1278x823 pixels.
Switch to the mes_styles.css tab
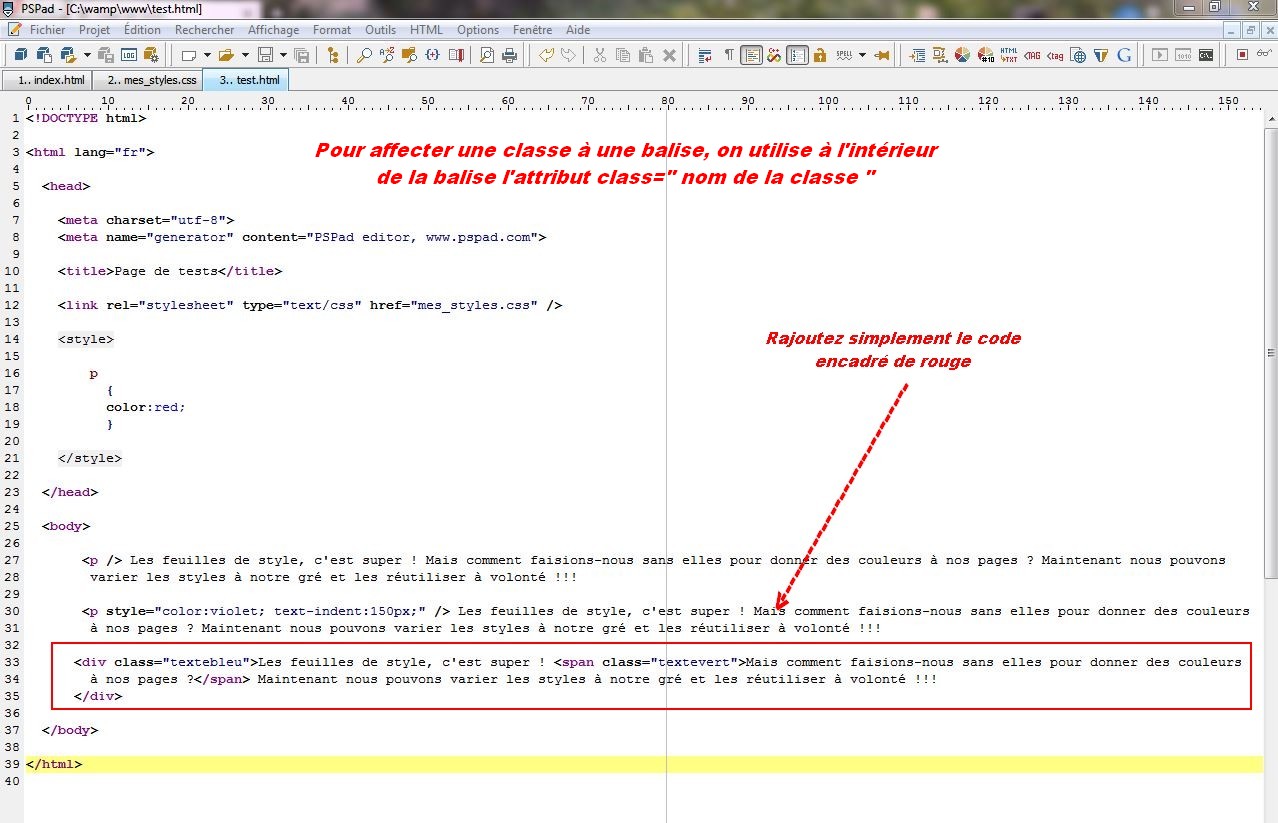(150, 78)
